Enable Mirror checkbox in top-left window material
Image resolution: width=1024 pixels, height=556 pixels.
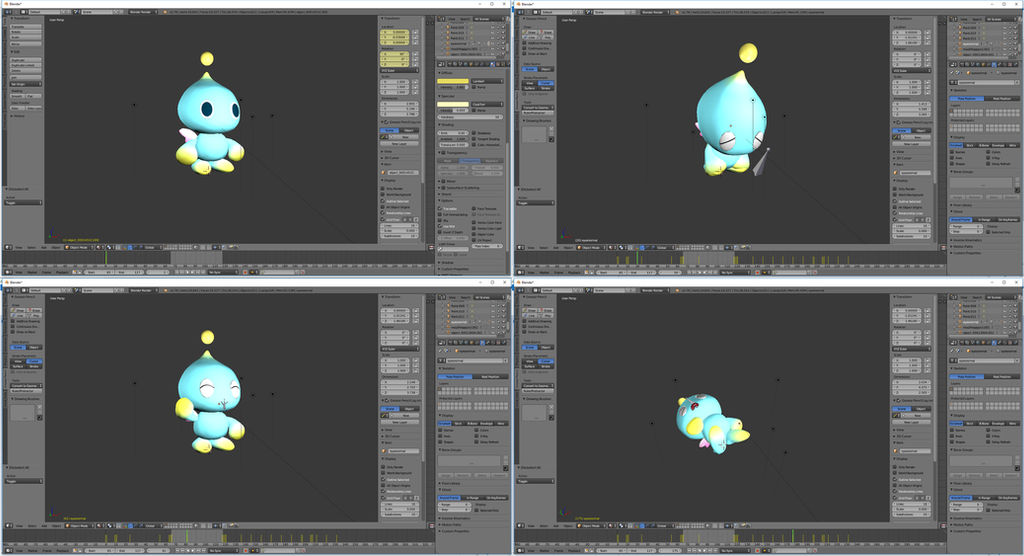(443, 181)
